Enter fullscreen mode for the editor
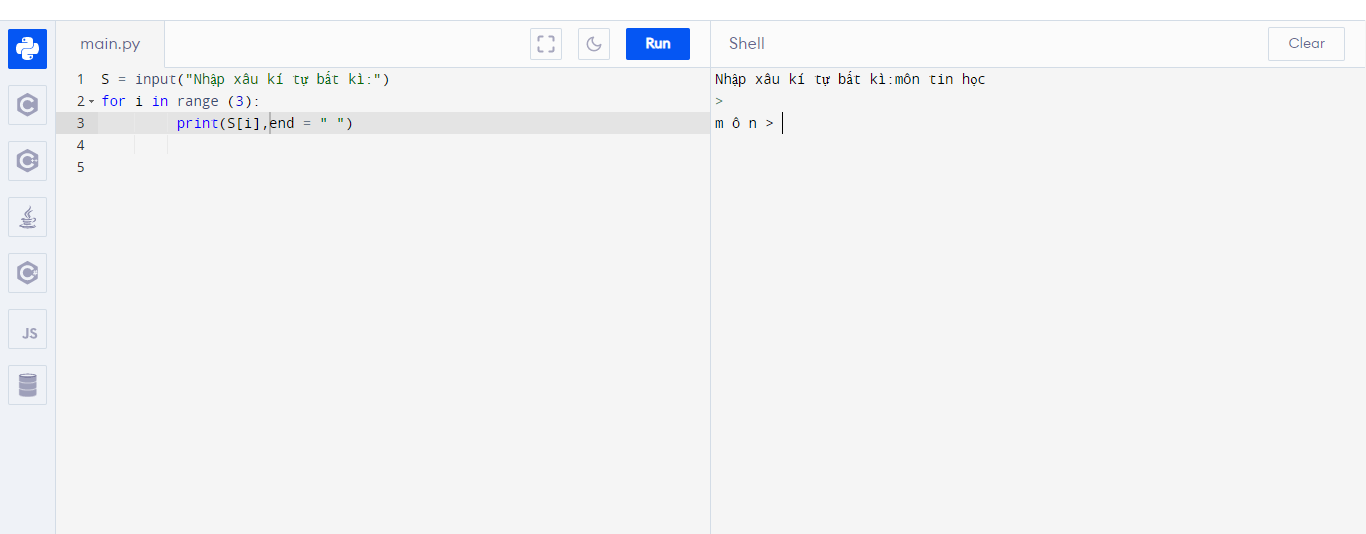The image size is (1366, 534). (546, 44)
